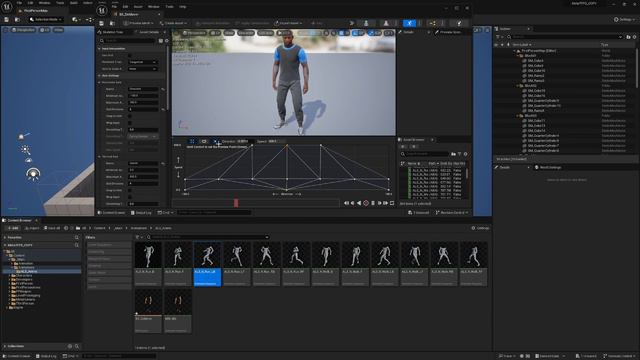Open Outliner settings gear icon
The height and width of the screenshot is (360, 640).
click(x=634, y=37)
